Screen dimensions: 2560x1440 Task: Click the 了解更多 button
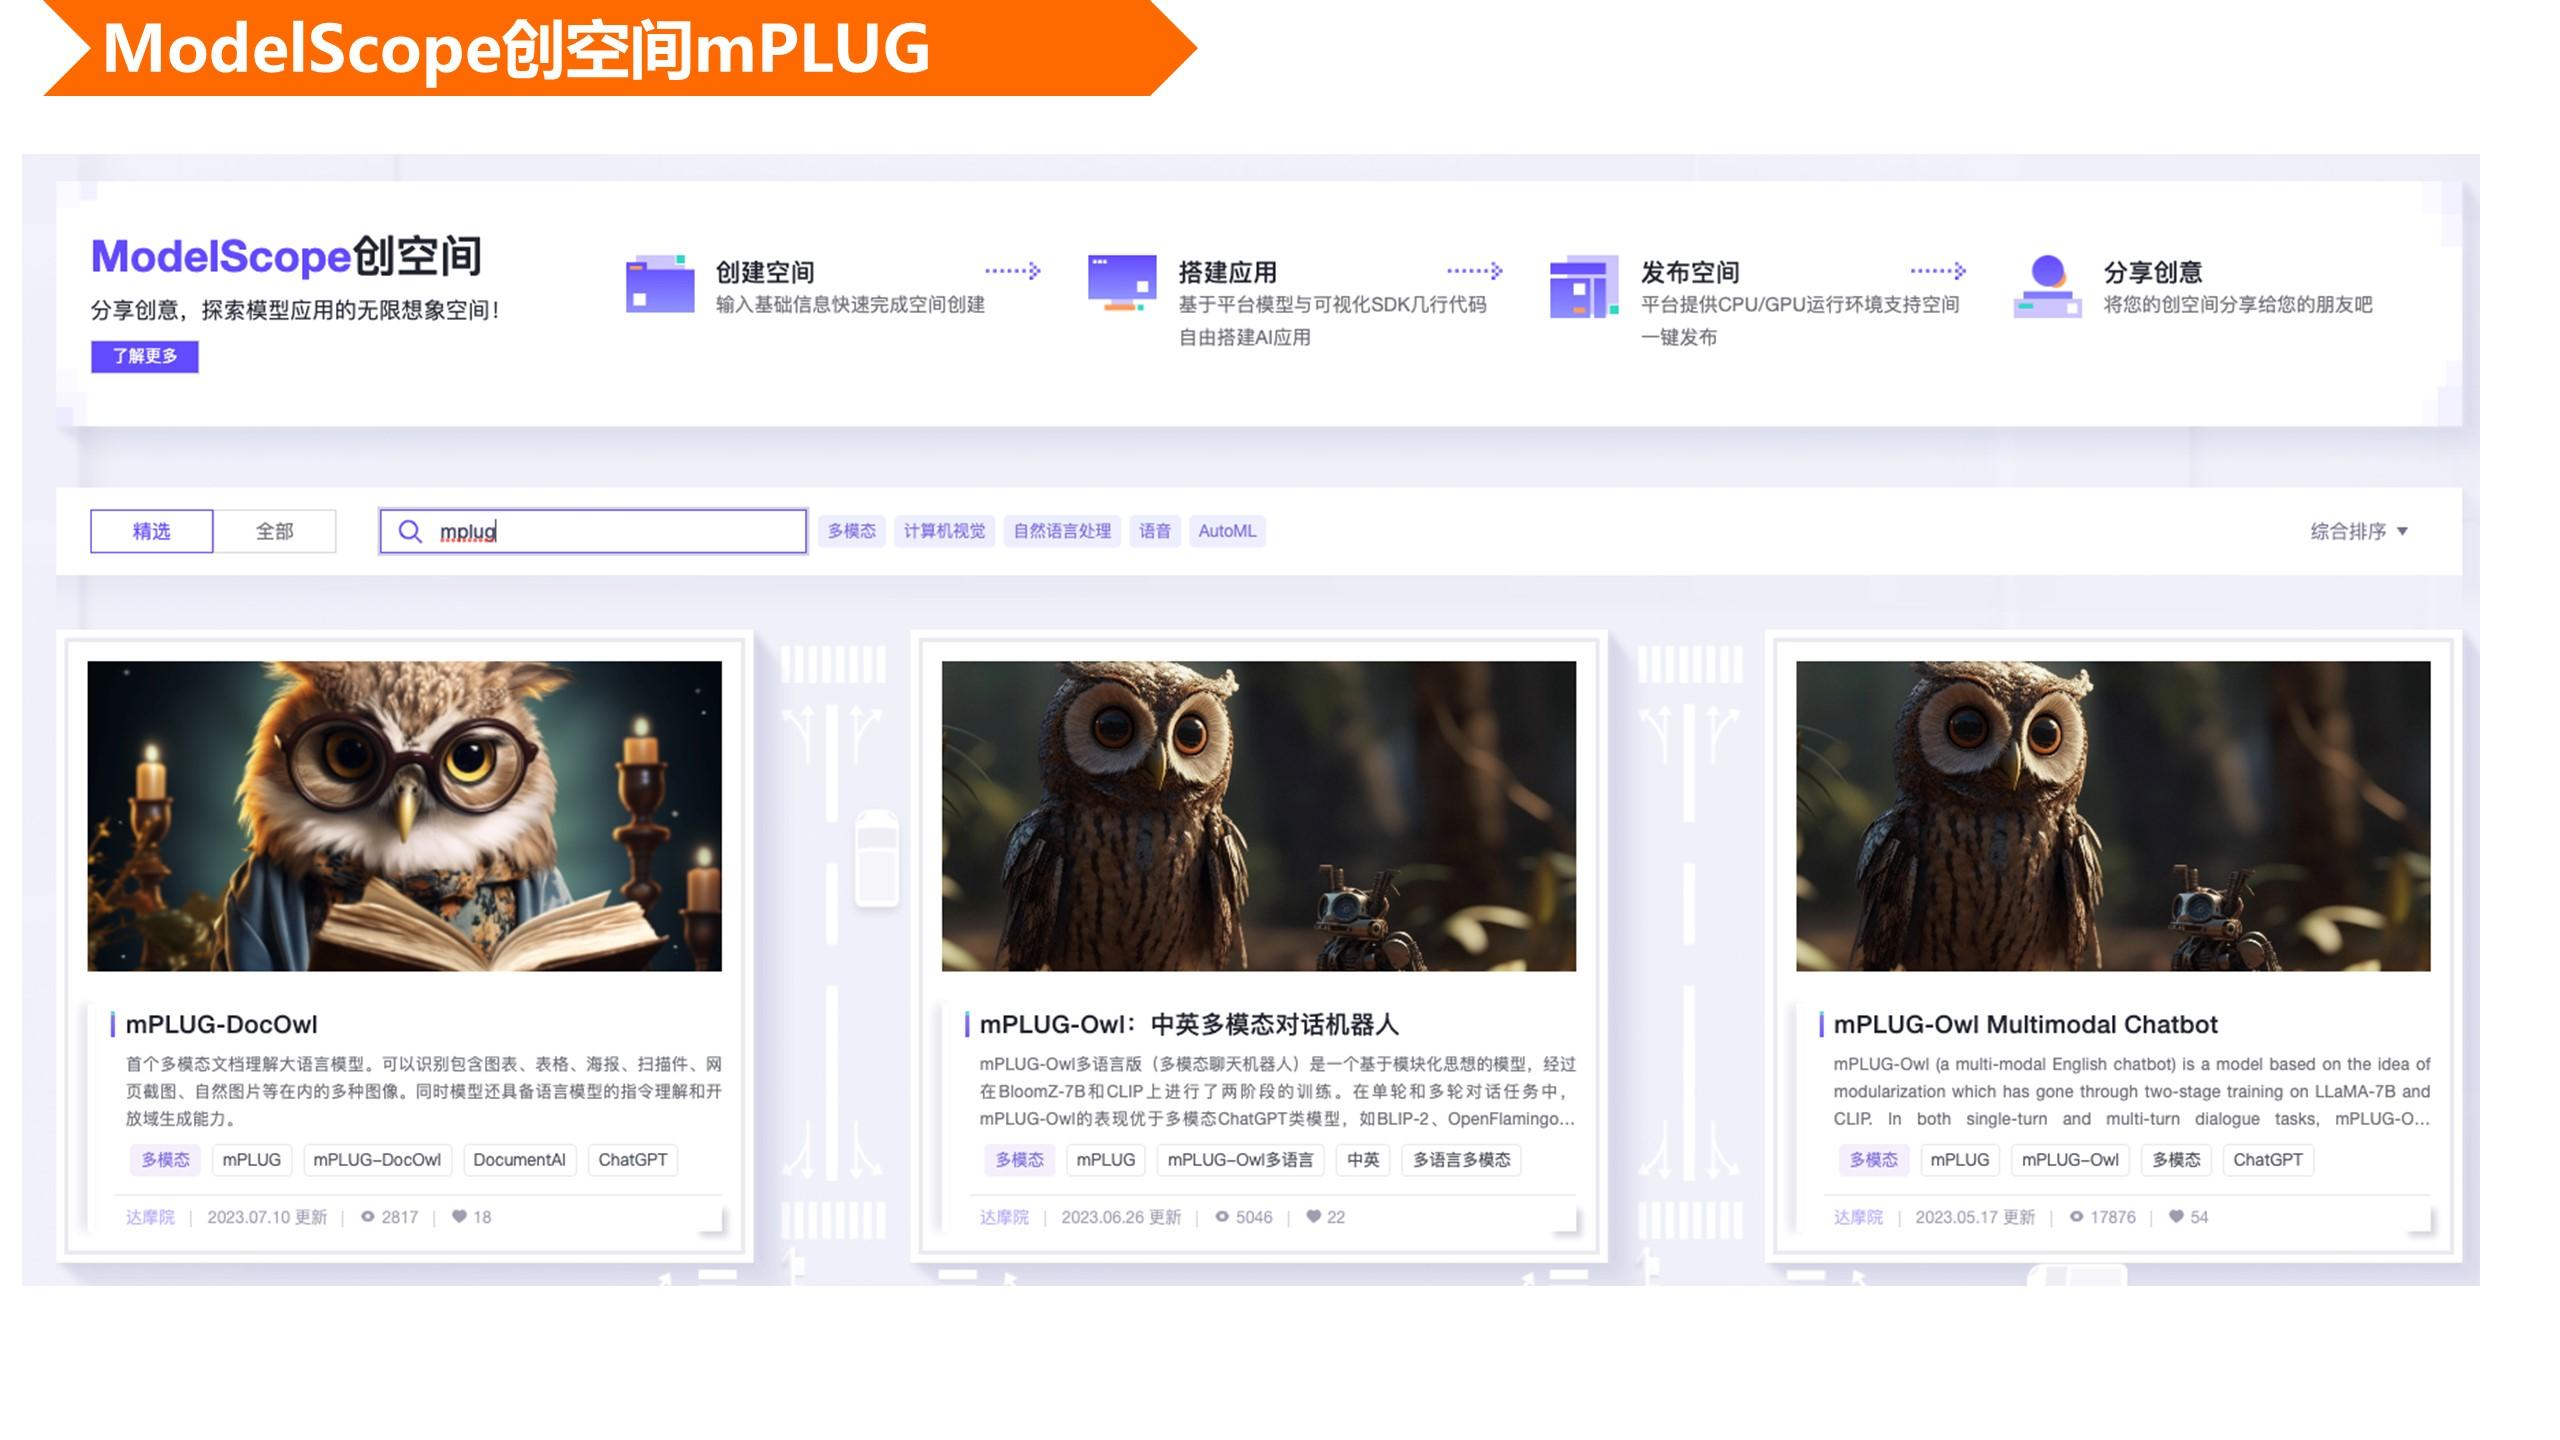tap(143, 357)
